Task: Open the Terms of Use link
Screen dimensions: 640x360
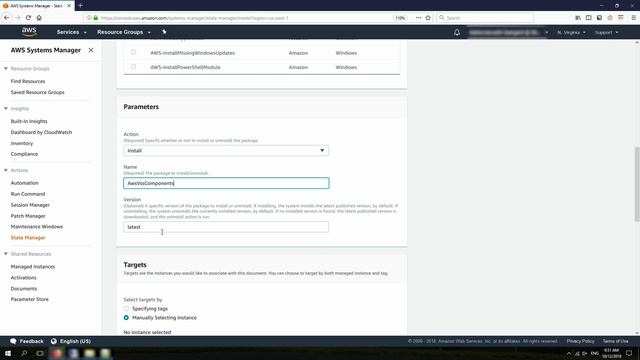Action: [x=616, y=341]
